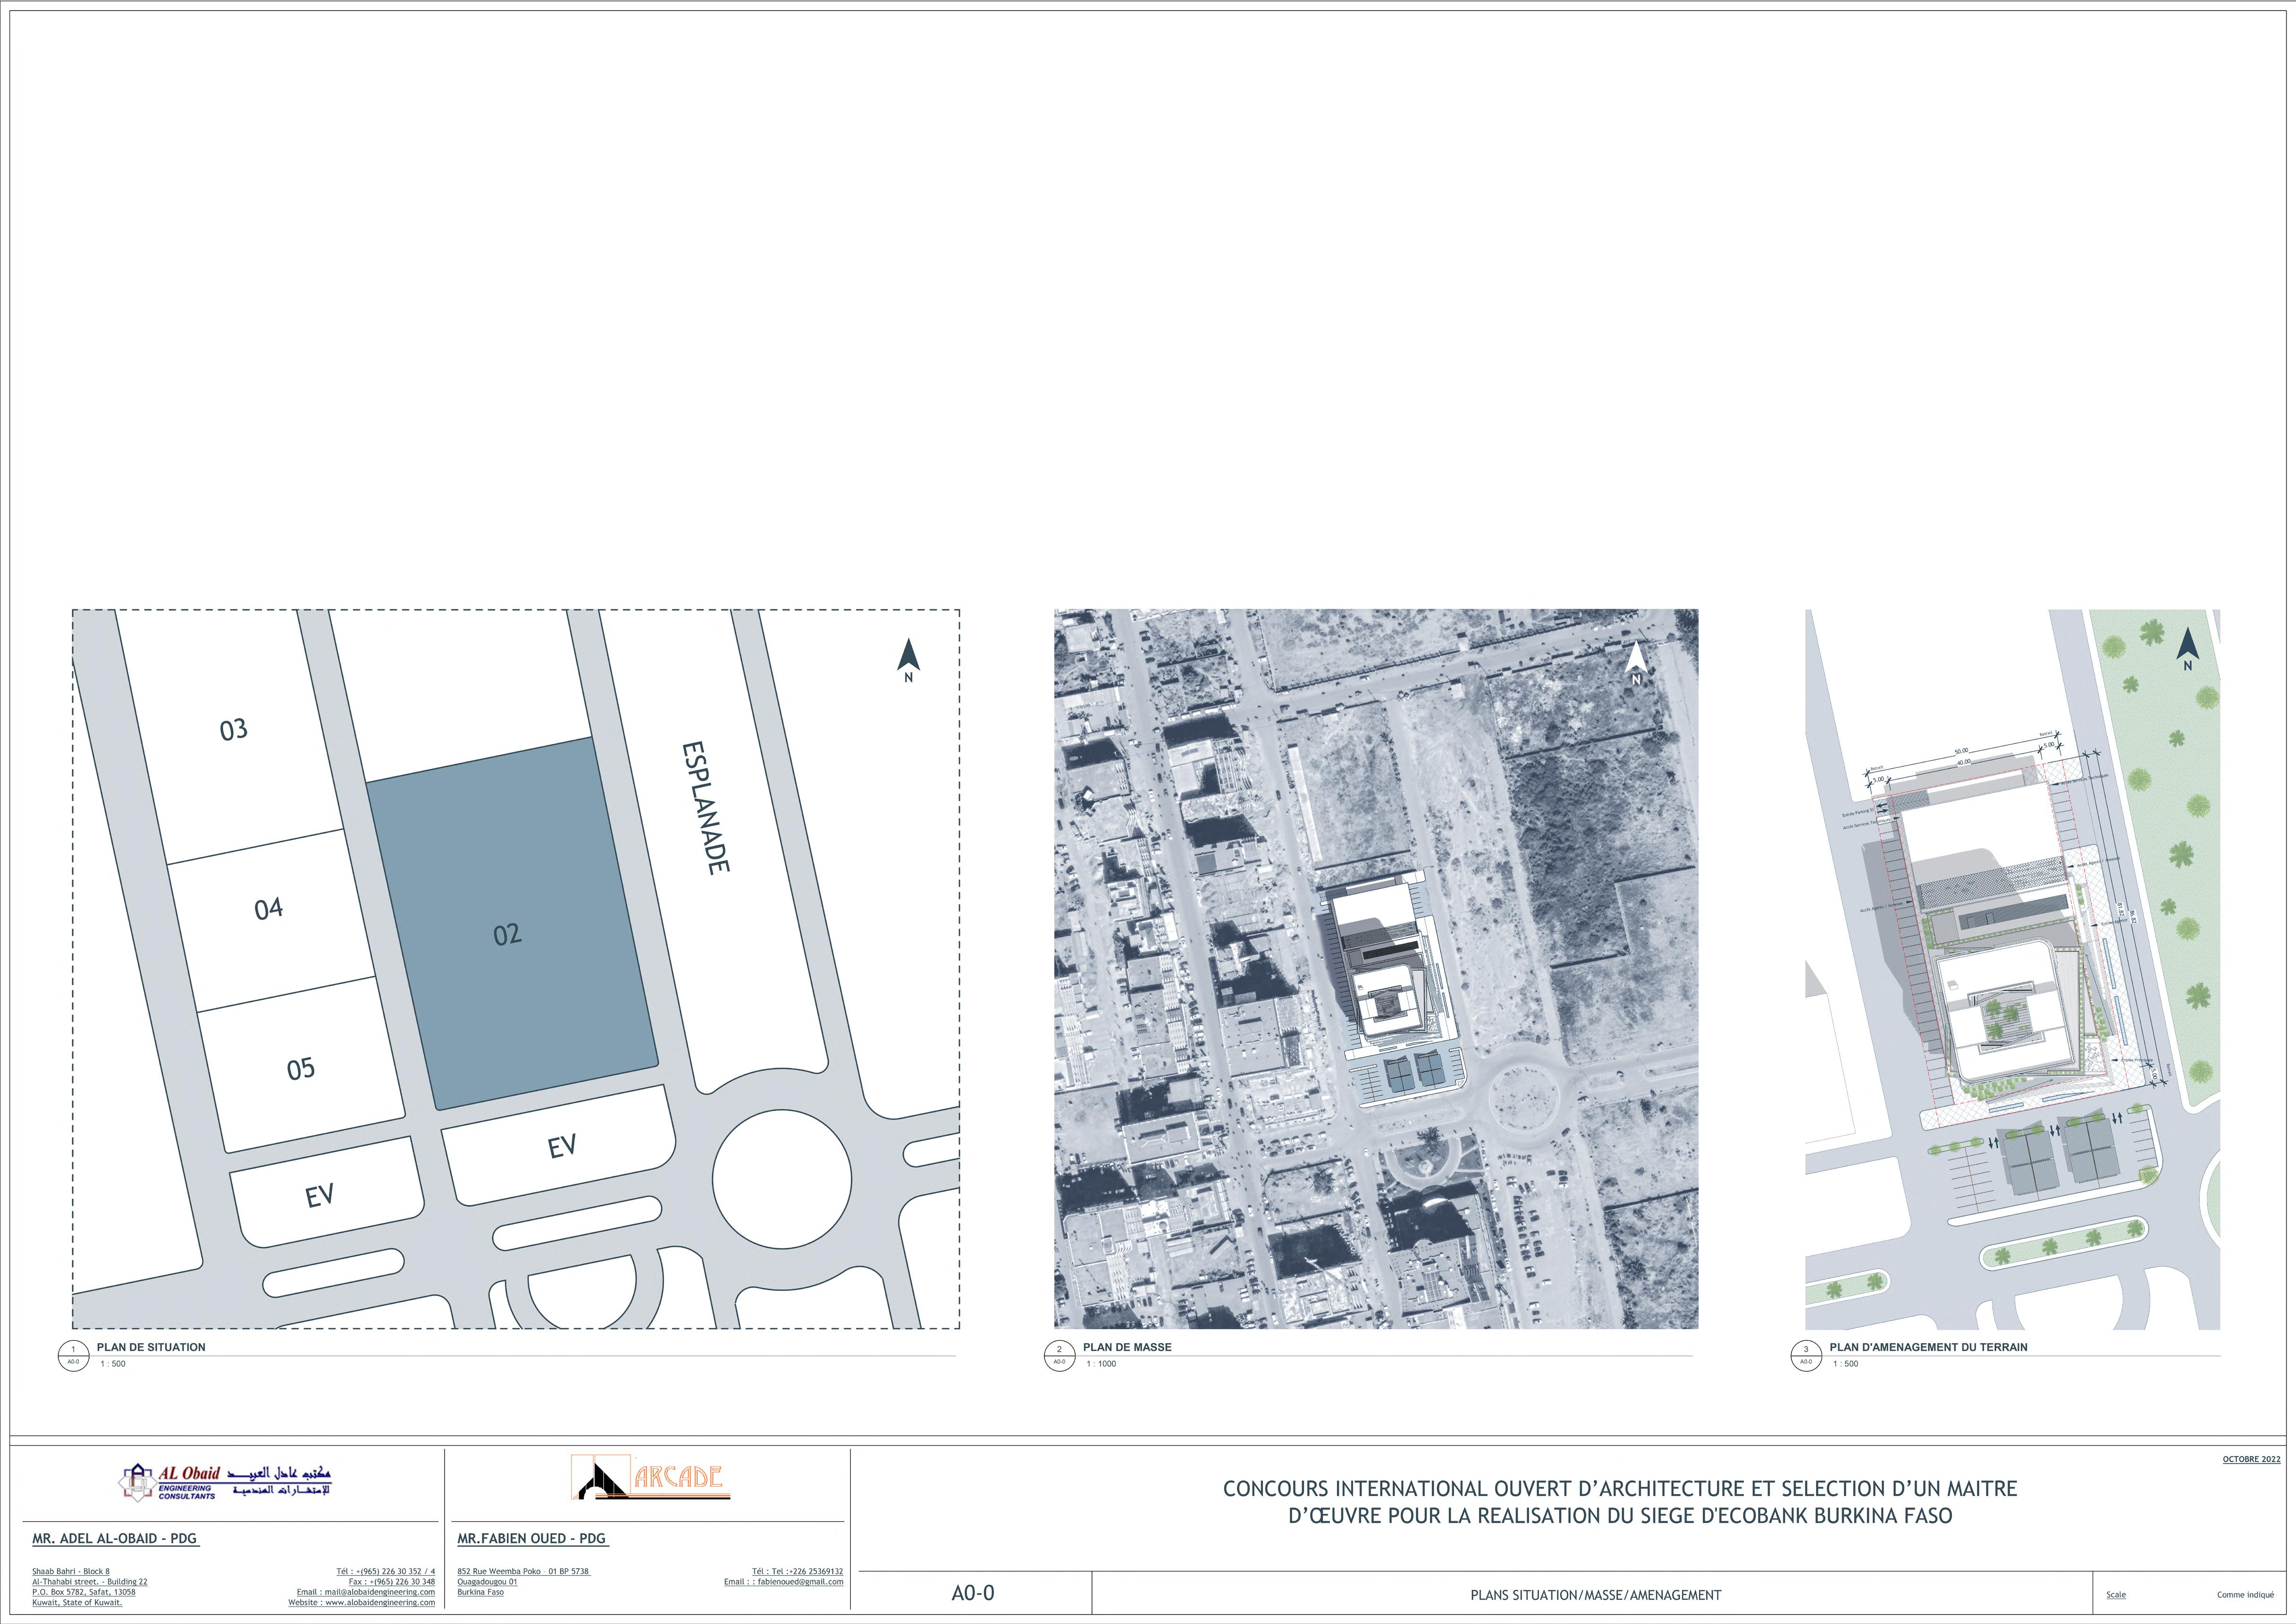The image size is (2296, 1624).
Task: Click the view tag circle numbered 2
Action: 1059,1356
